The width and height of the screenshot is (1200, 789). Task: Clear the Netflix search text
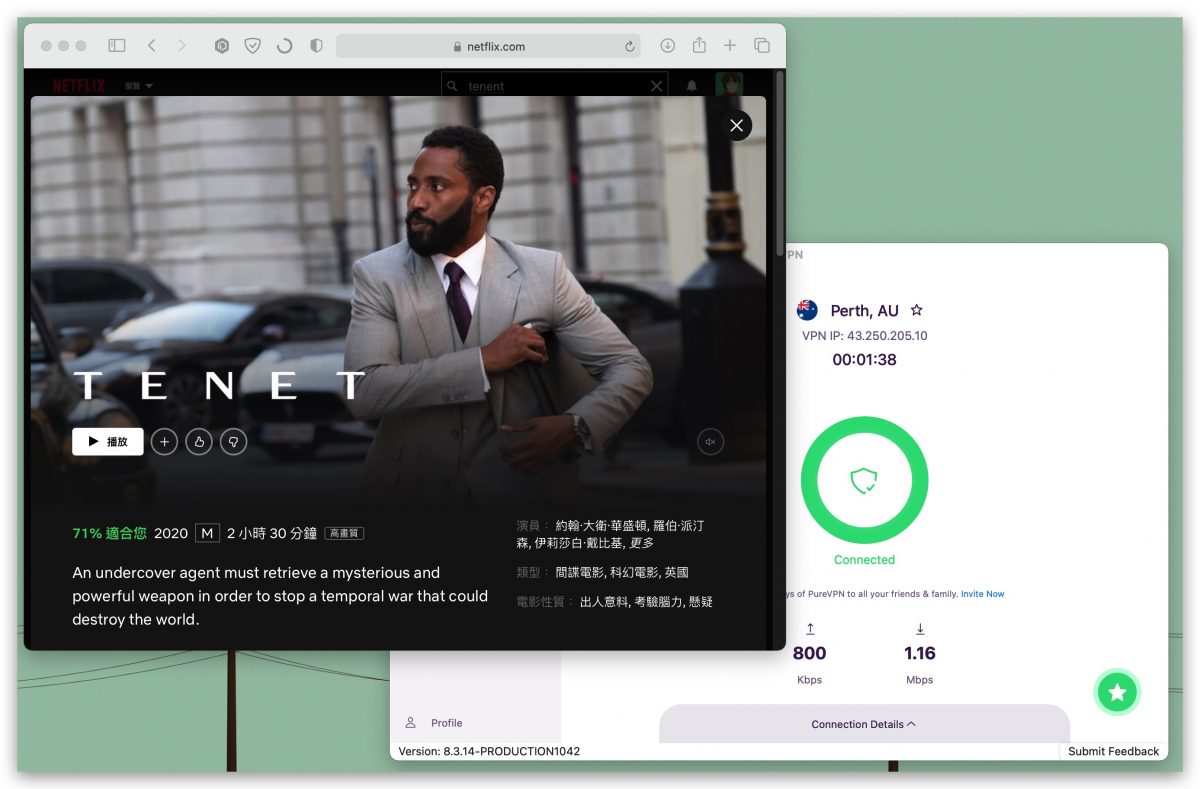(x=656, y=86)
